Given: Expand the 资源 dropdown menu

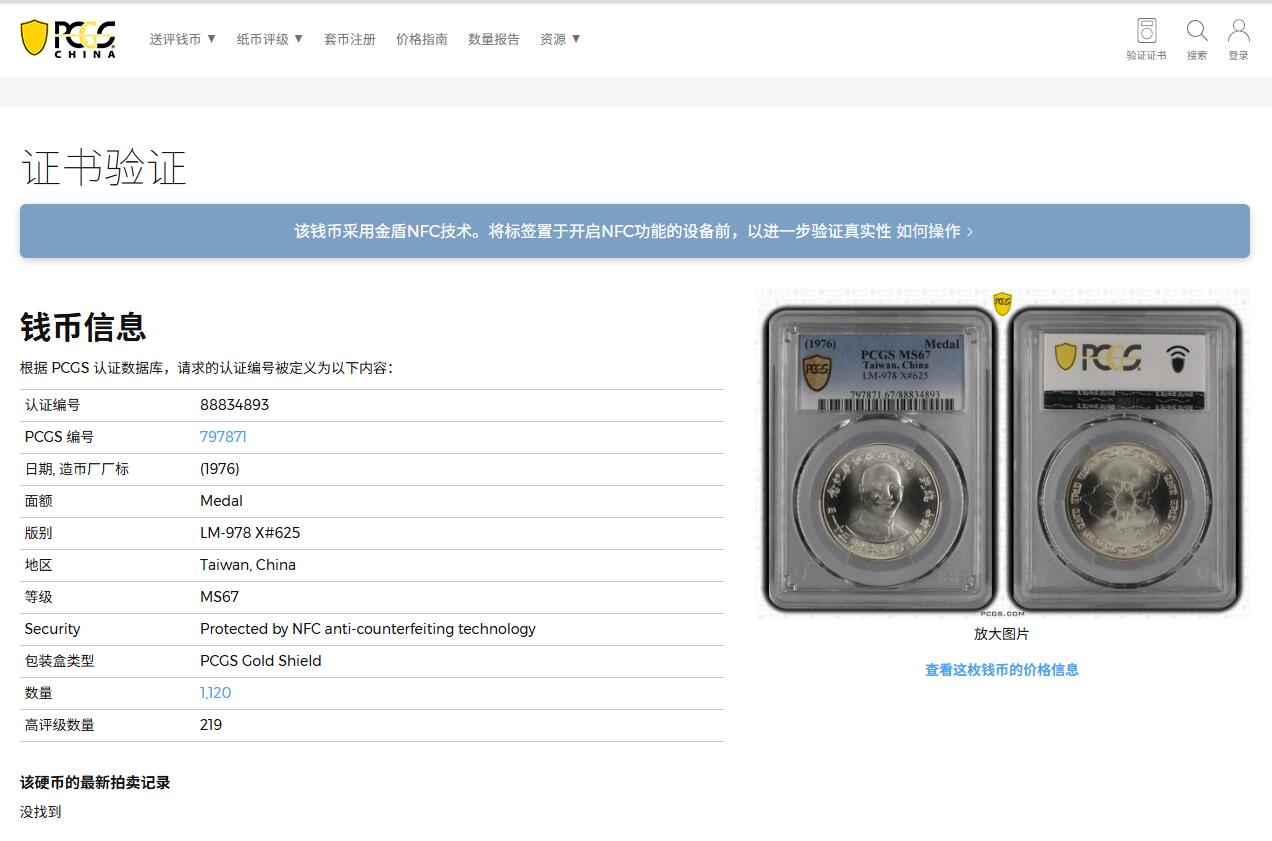Looking at the screenshot, I should tap(560, 39).
